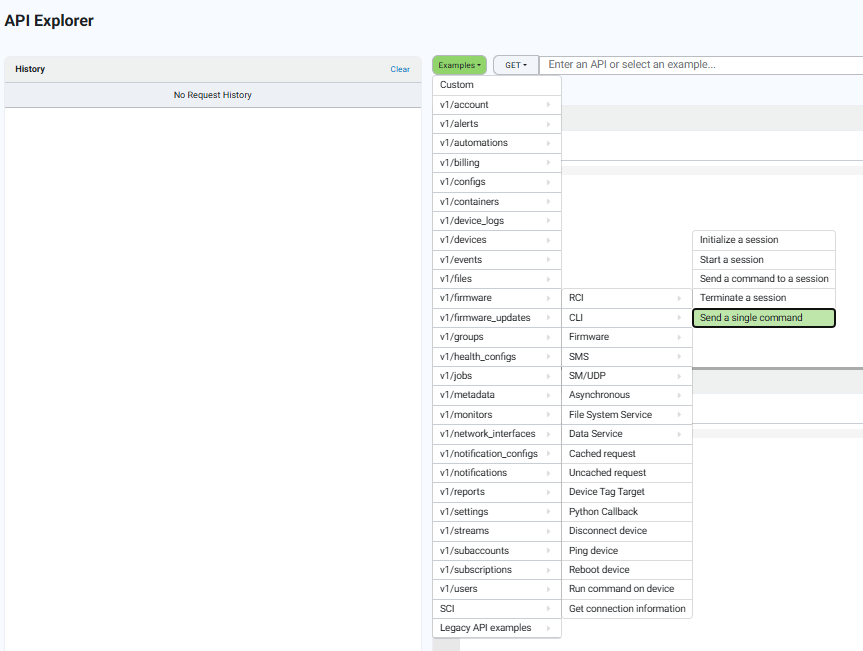This screenshot has width=863, height=651.
Task: Open the SCI submenu
Action: point(497,609)
